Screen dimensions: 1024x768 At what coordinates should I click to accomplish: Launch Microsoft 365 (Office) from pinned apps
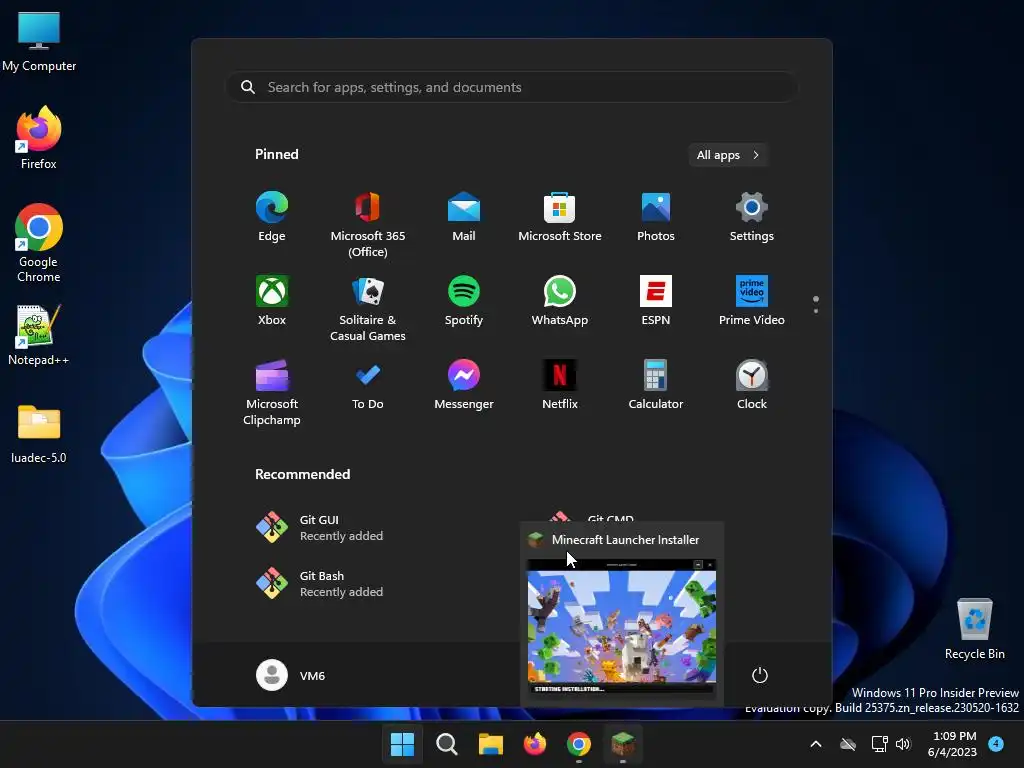tap(368, 225)
